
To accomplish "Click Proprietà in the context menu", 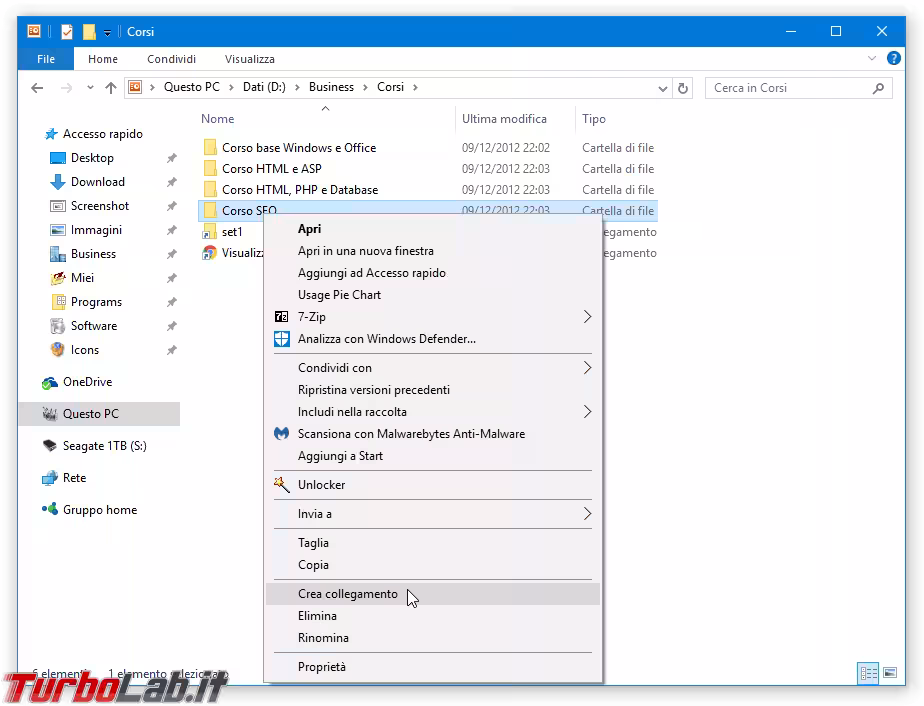I will 321,667.
